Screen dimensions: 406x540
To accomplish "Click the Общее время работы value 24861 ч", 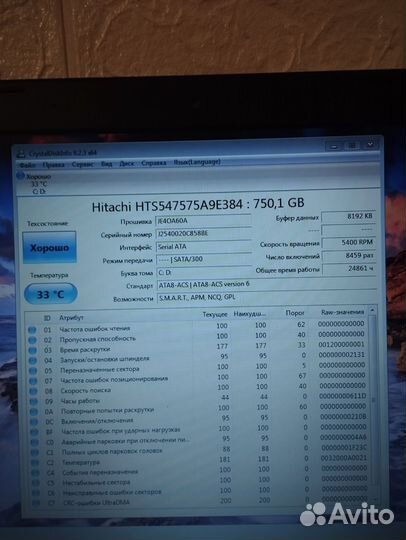I will click(x=348, y=269).
